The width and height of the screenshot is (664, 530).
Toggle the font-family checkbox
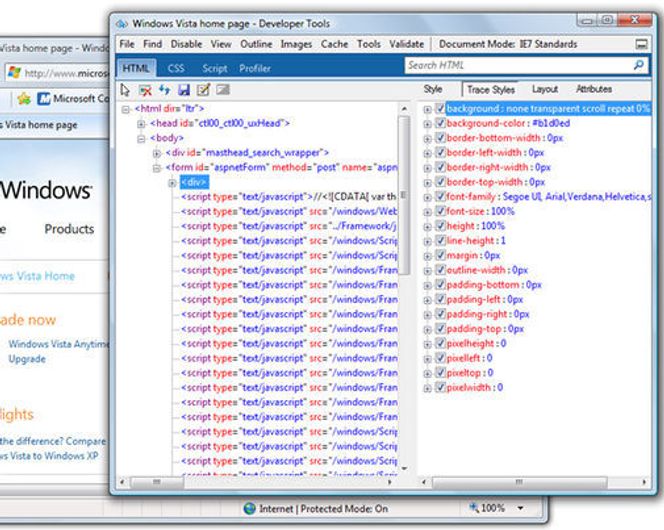click(440, 196)
